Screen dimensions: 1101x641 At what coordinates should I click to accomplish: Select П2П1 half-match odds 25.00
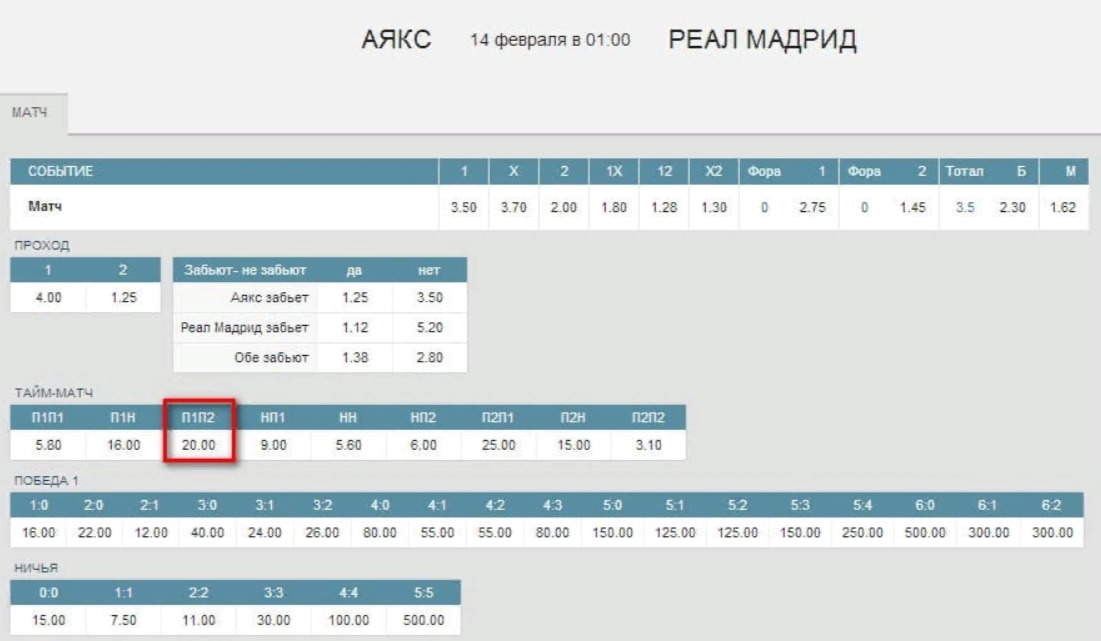click(x=499, y=445)
